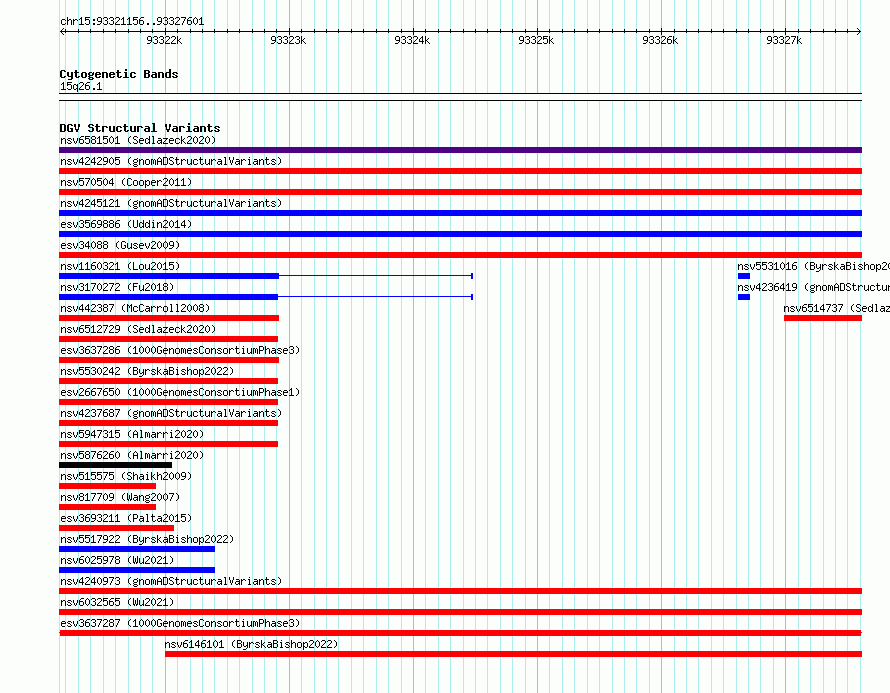Click the blue bar under esv3569886

[460, 234]
